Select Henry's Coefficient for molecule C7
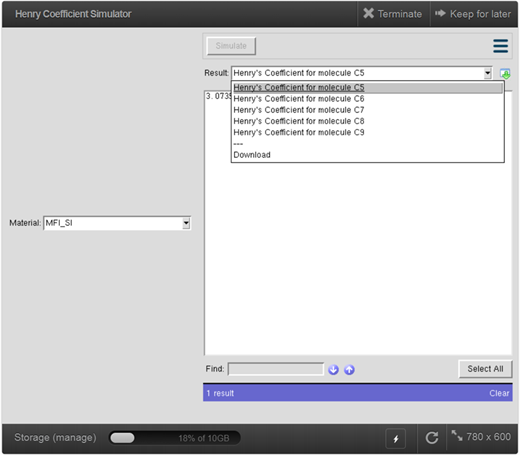 click(368, 110)
